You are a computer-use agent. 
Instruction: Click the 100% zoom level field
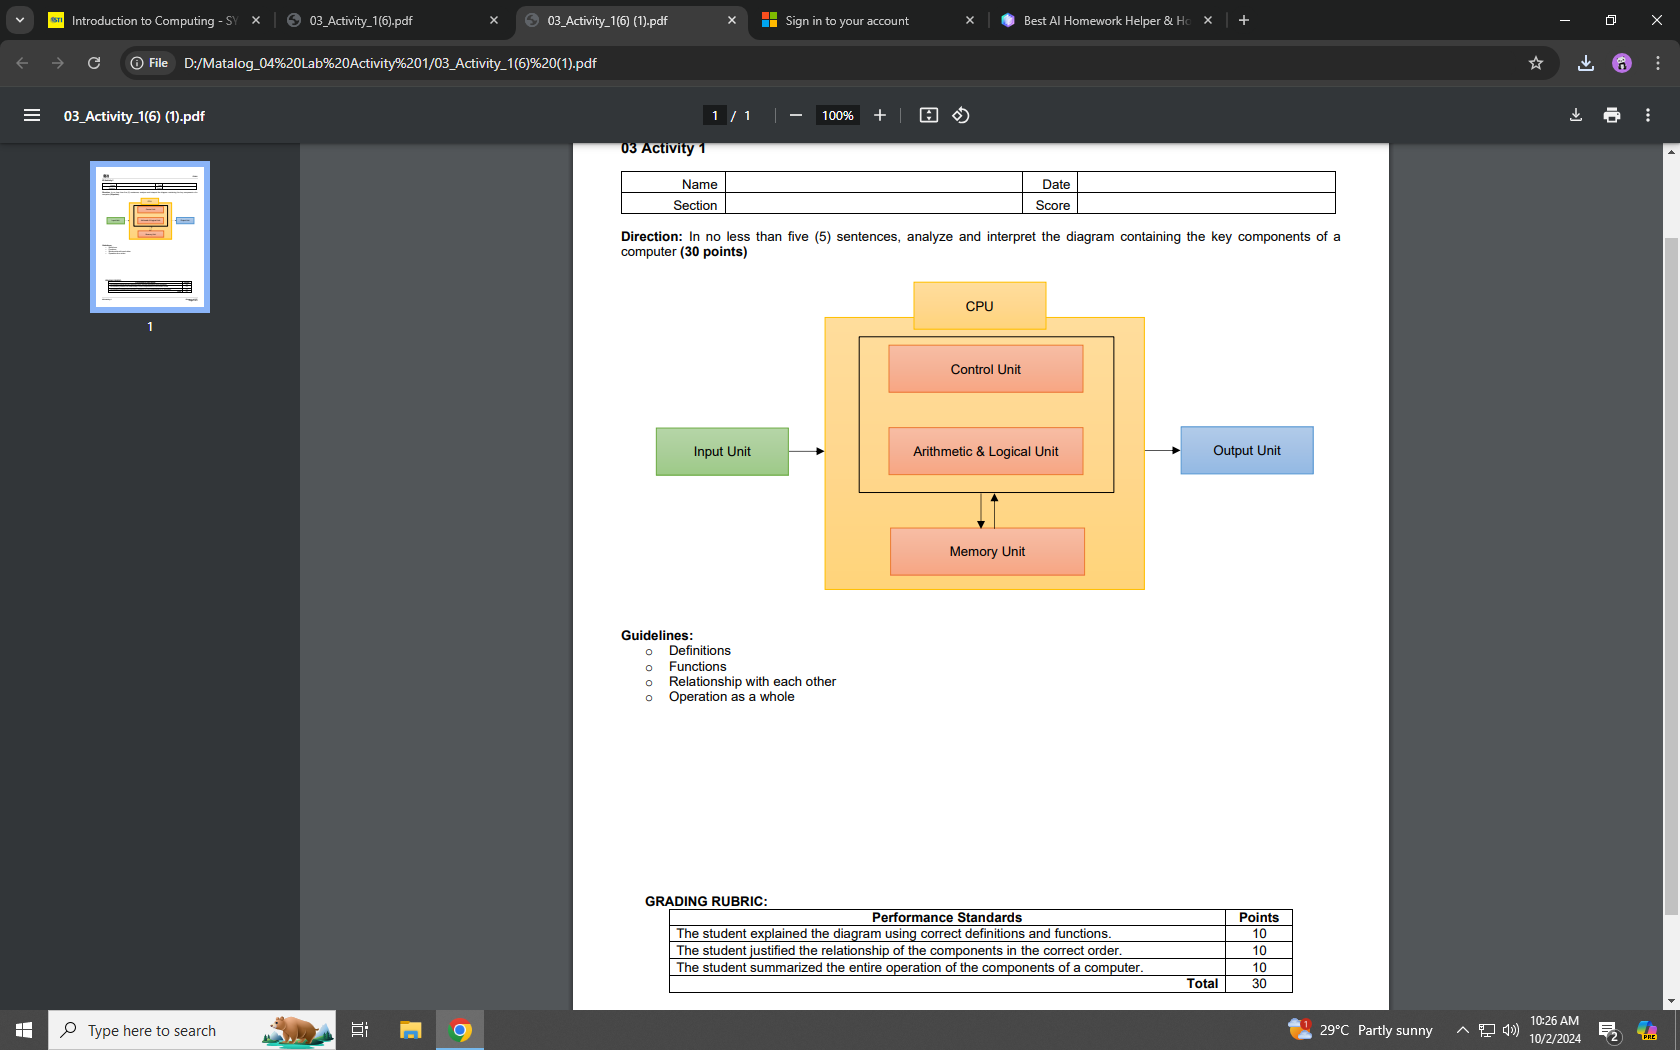838,115
